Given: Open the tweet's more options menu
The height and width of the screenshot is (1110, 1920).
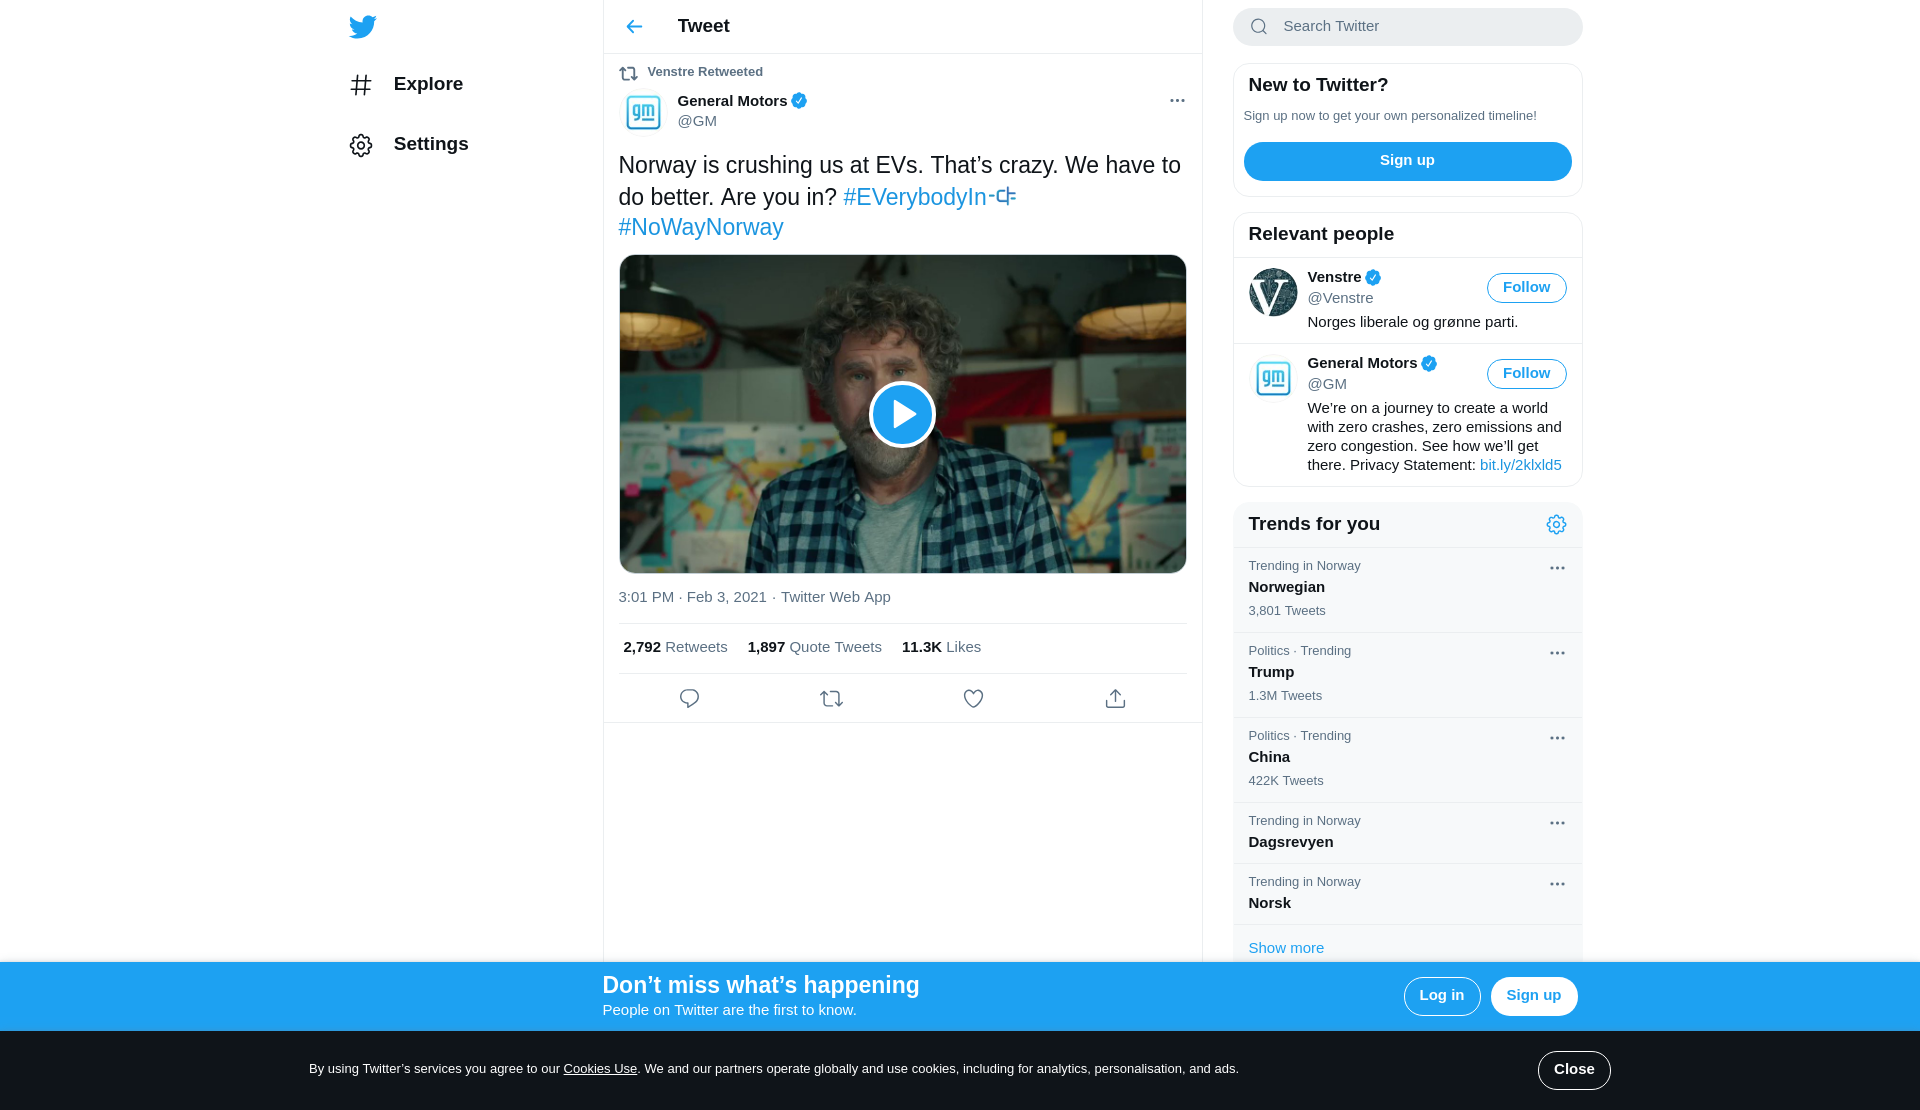Looking at the screenshot, I should [x=1177, y=101].
